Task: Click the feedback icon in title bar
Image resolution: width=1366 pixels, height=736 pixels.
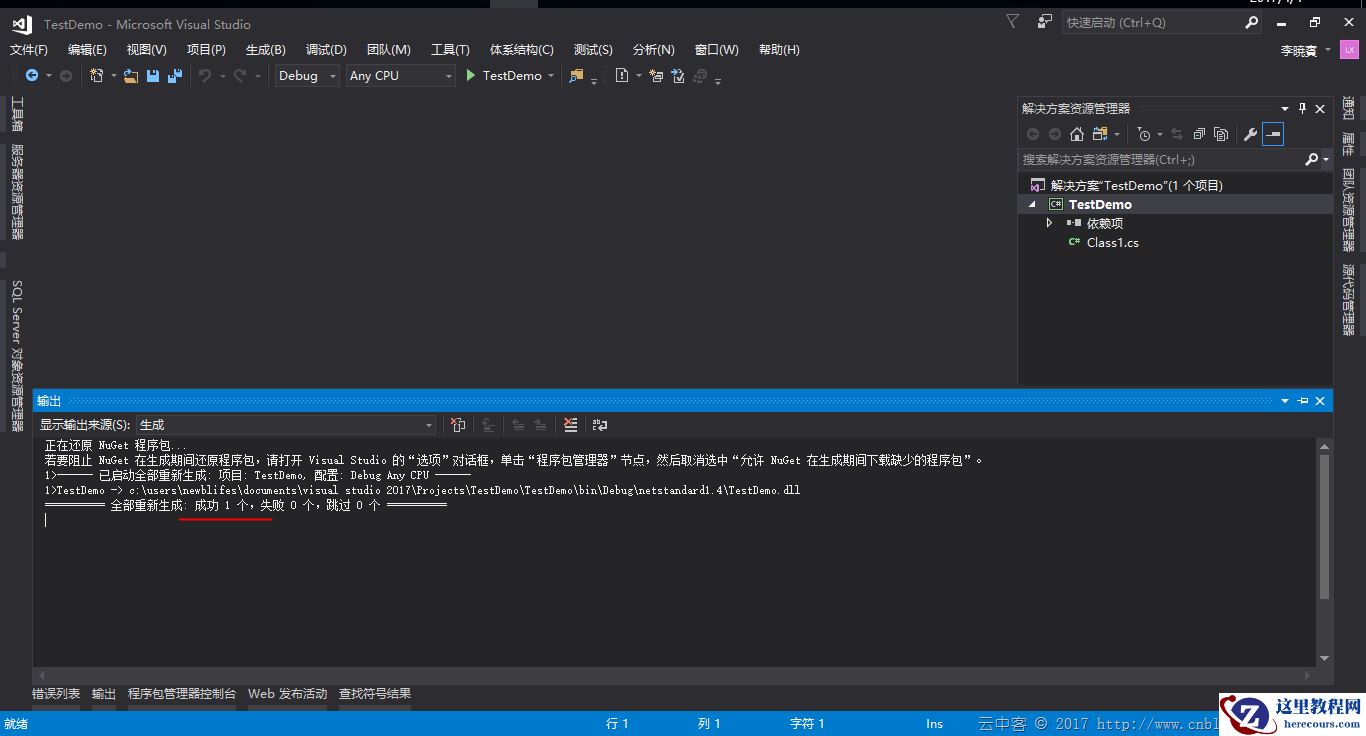Action: (x=1045, y=22)
